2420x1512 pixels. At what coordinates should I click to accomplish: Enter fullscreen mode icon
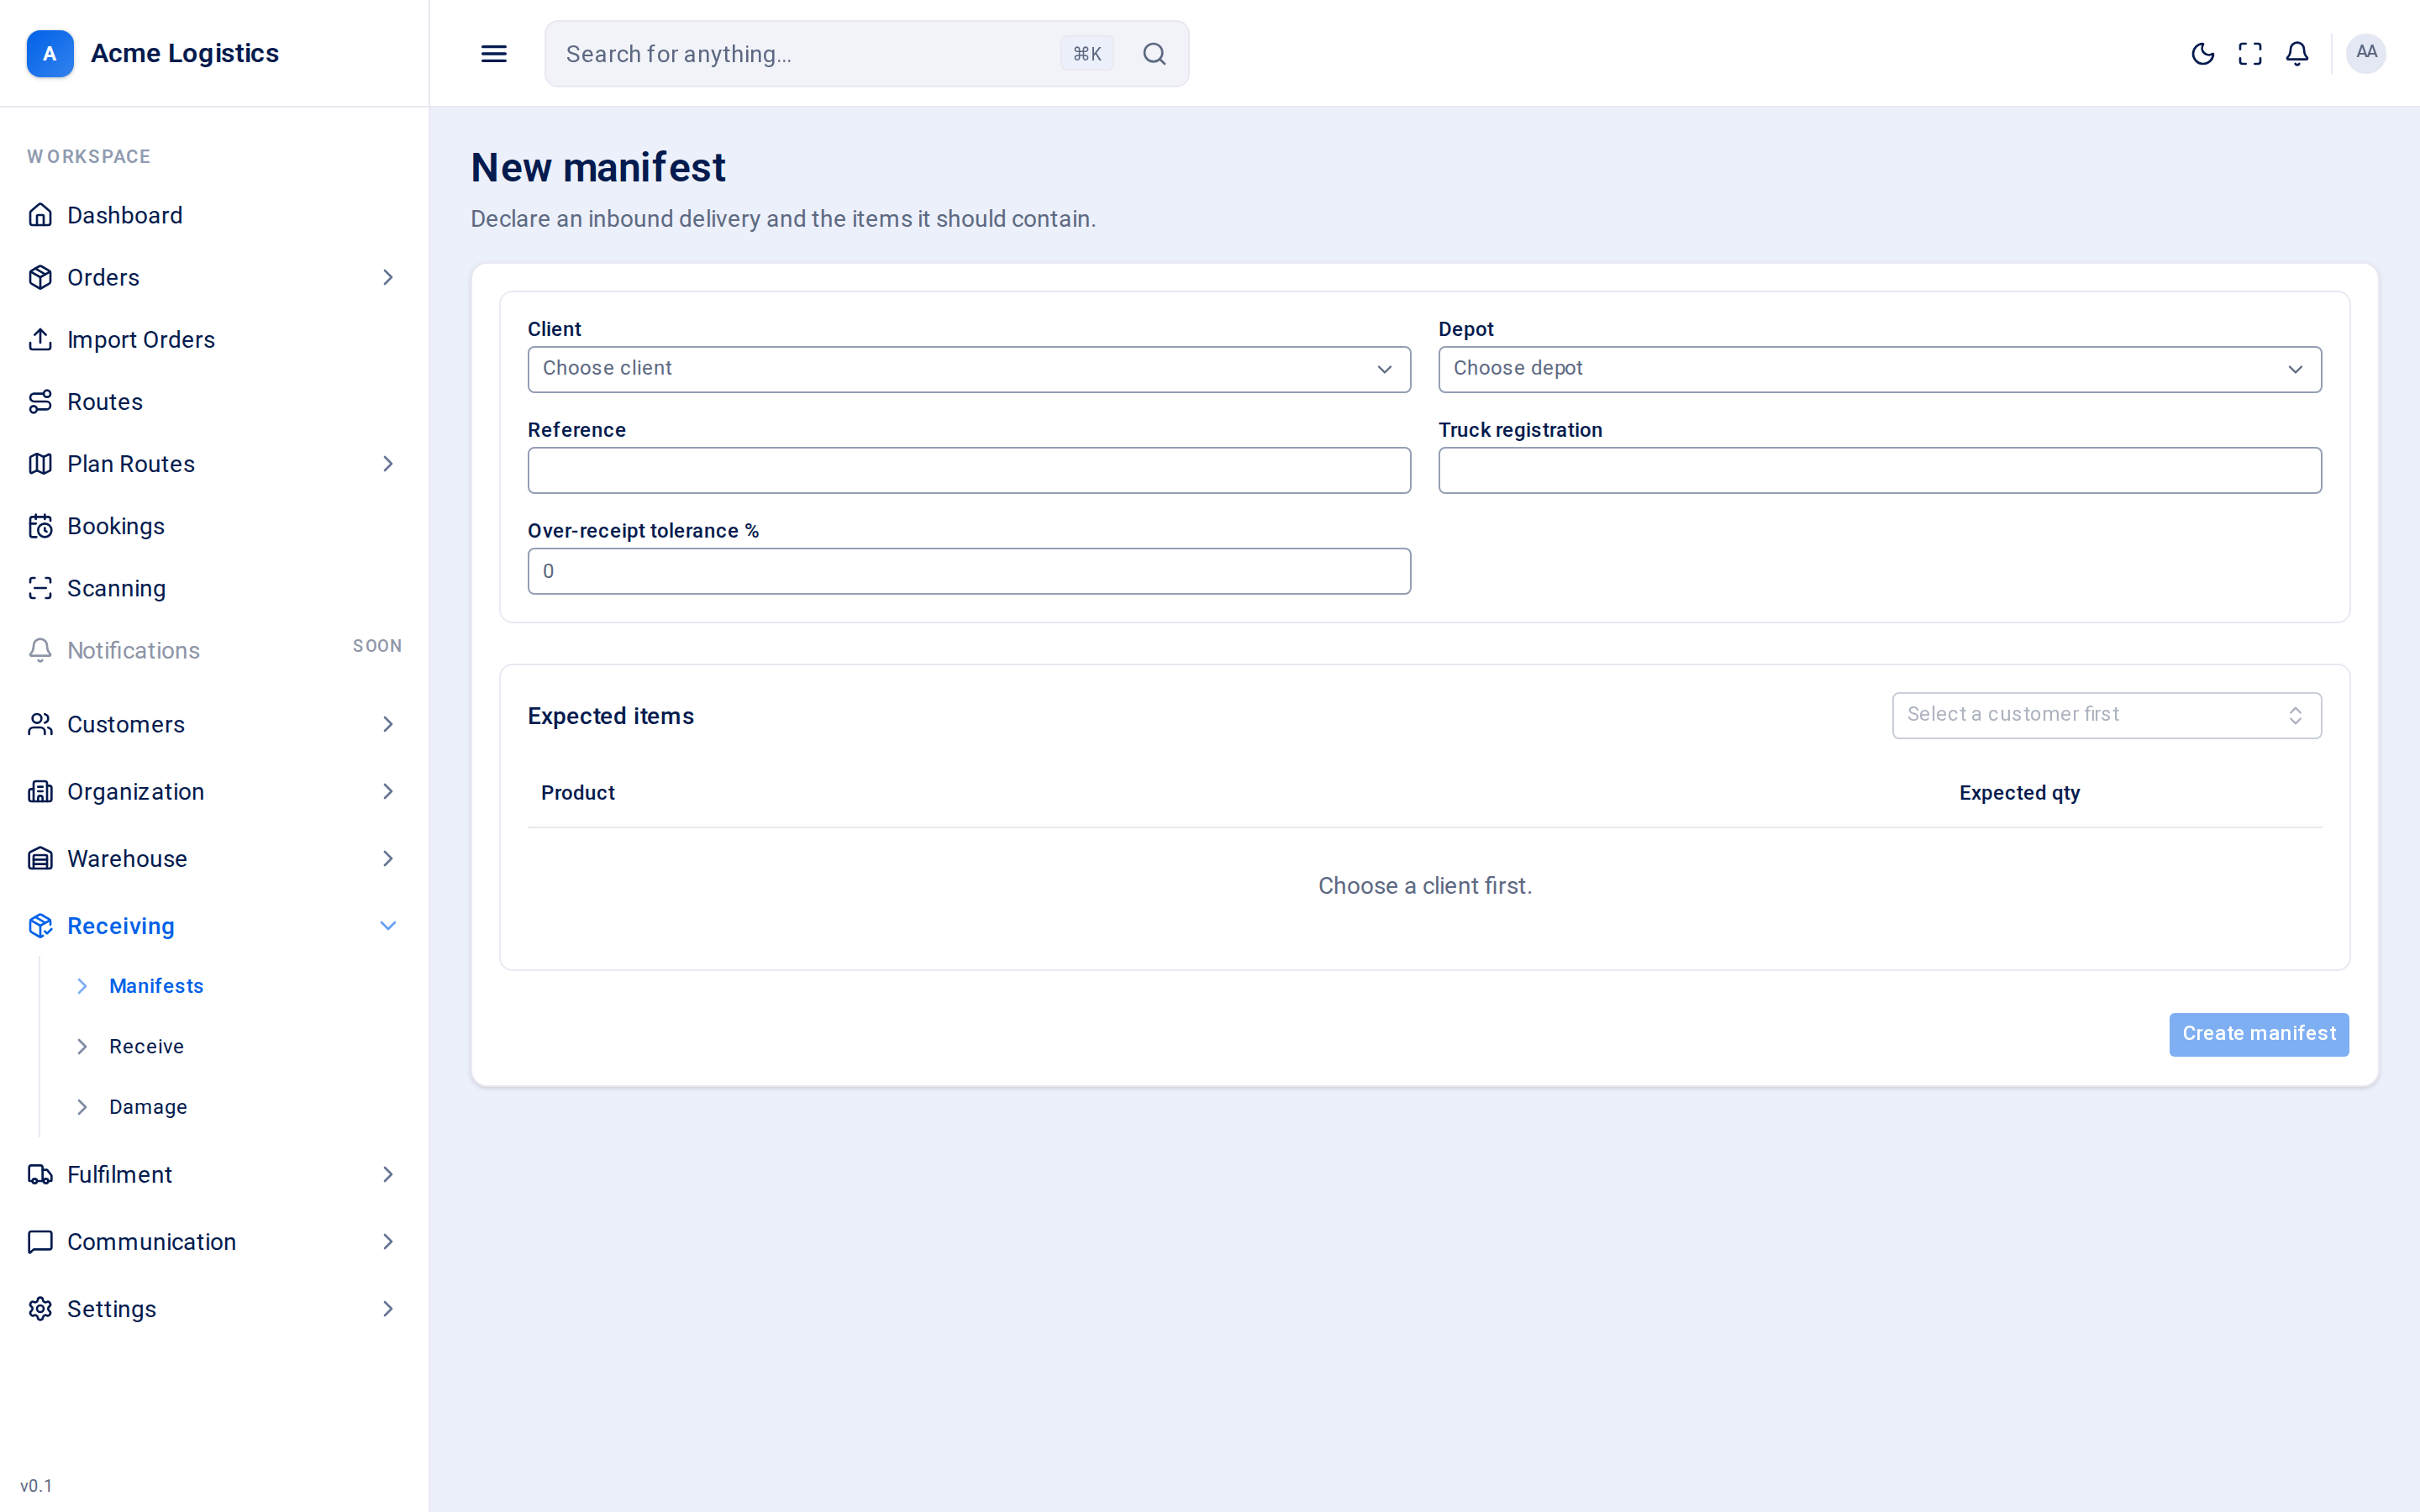2250,54
